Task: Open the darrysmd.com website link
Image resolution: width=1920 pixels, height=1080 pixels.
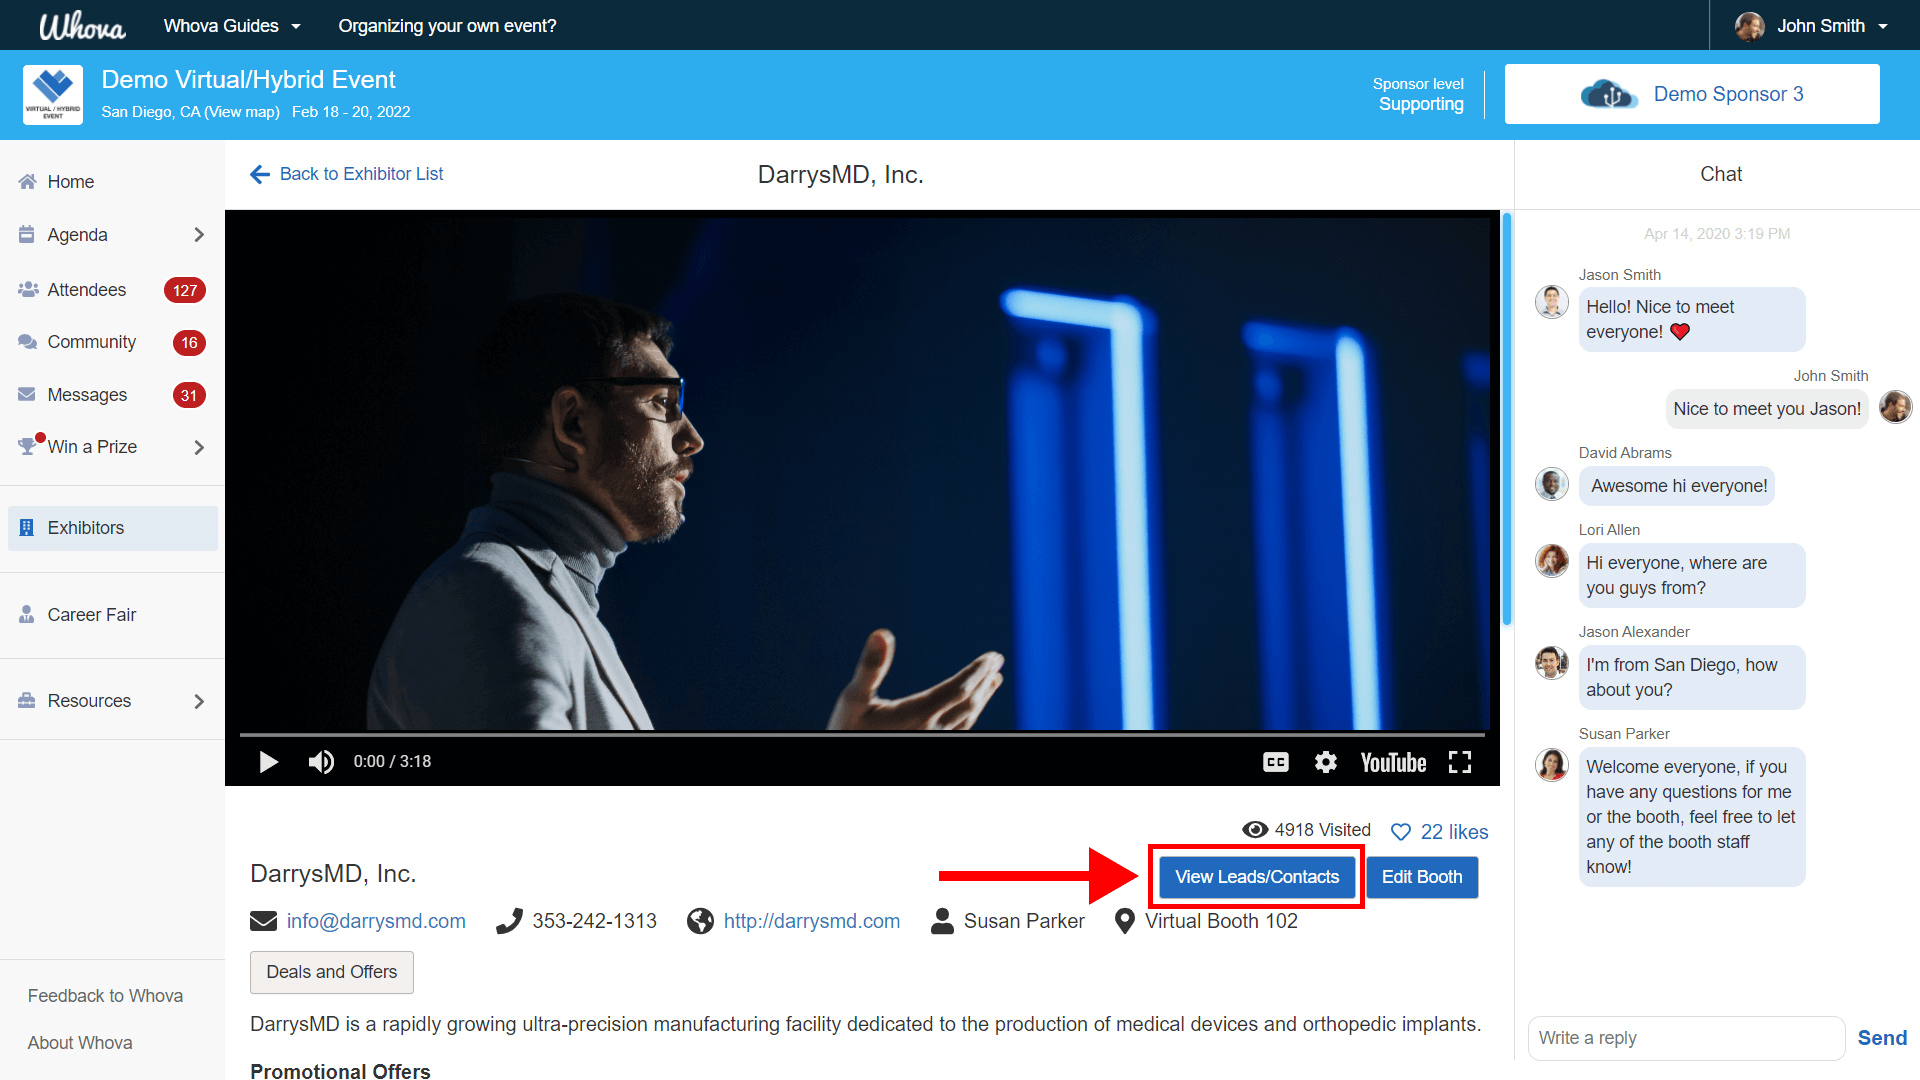Action: coord(811,921)
